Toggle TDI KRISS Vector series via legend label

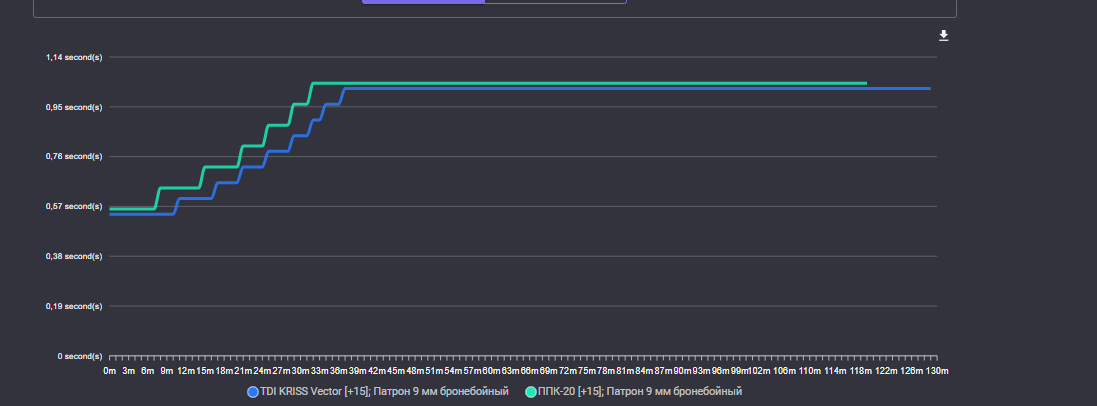tap(384, 392)
